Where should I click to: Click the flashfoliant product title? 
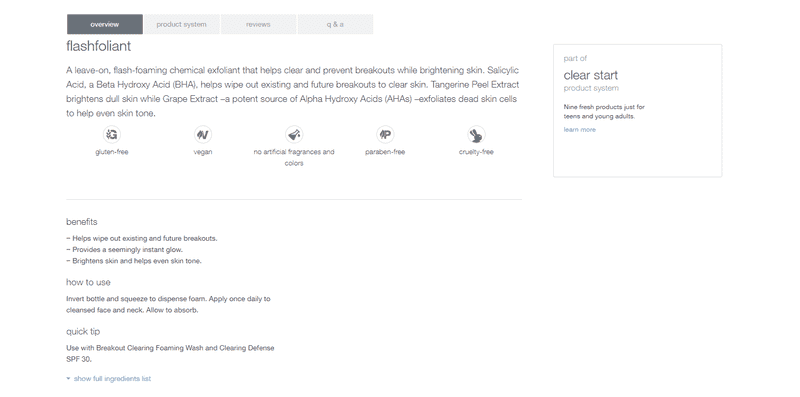(x=98, y=46)
